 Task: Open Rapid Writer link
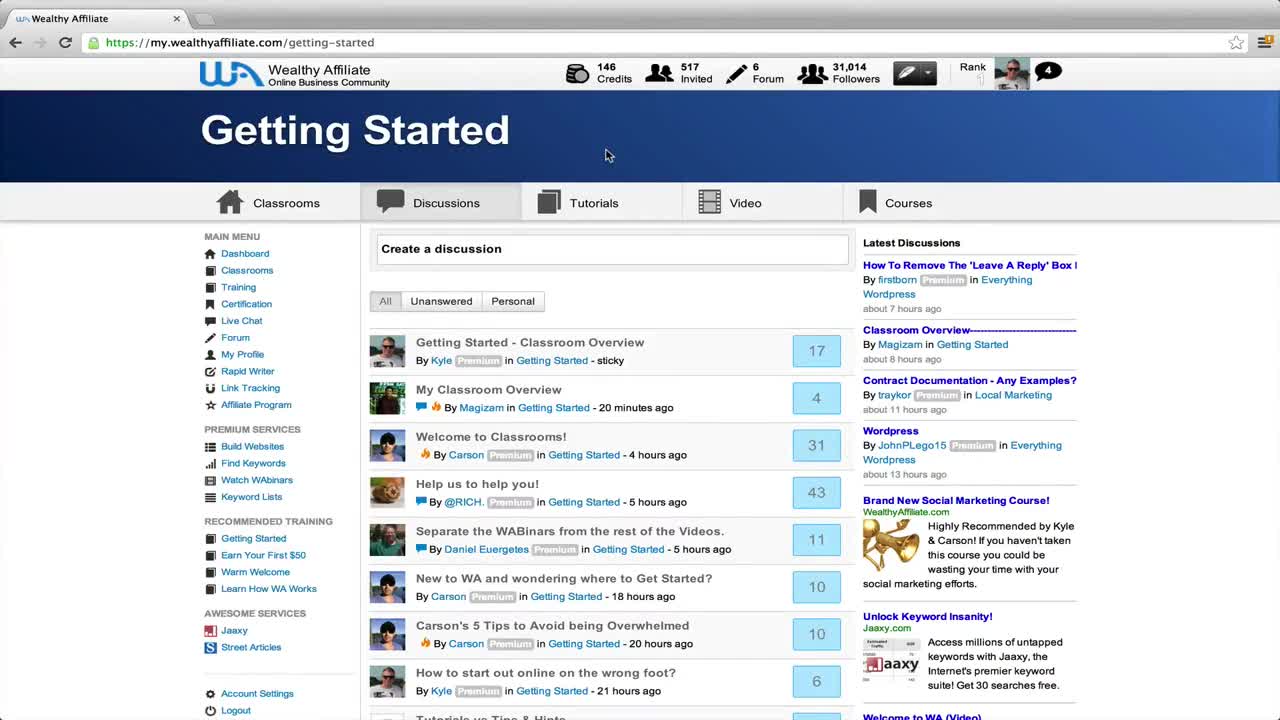tap(247, 371)
